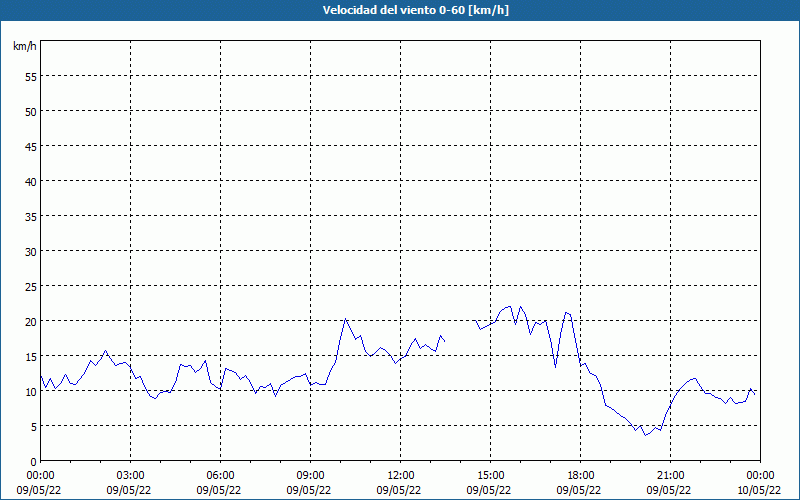
Task: Click the 03:00 time axis label
Action: coord(131,476)
